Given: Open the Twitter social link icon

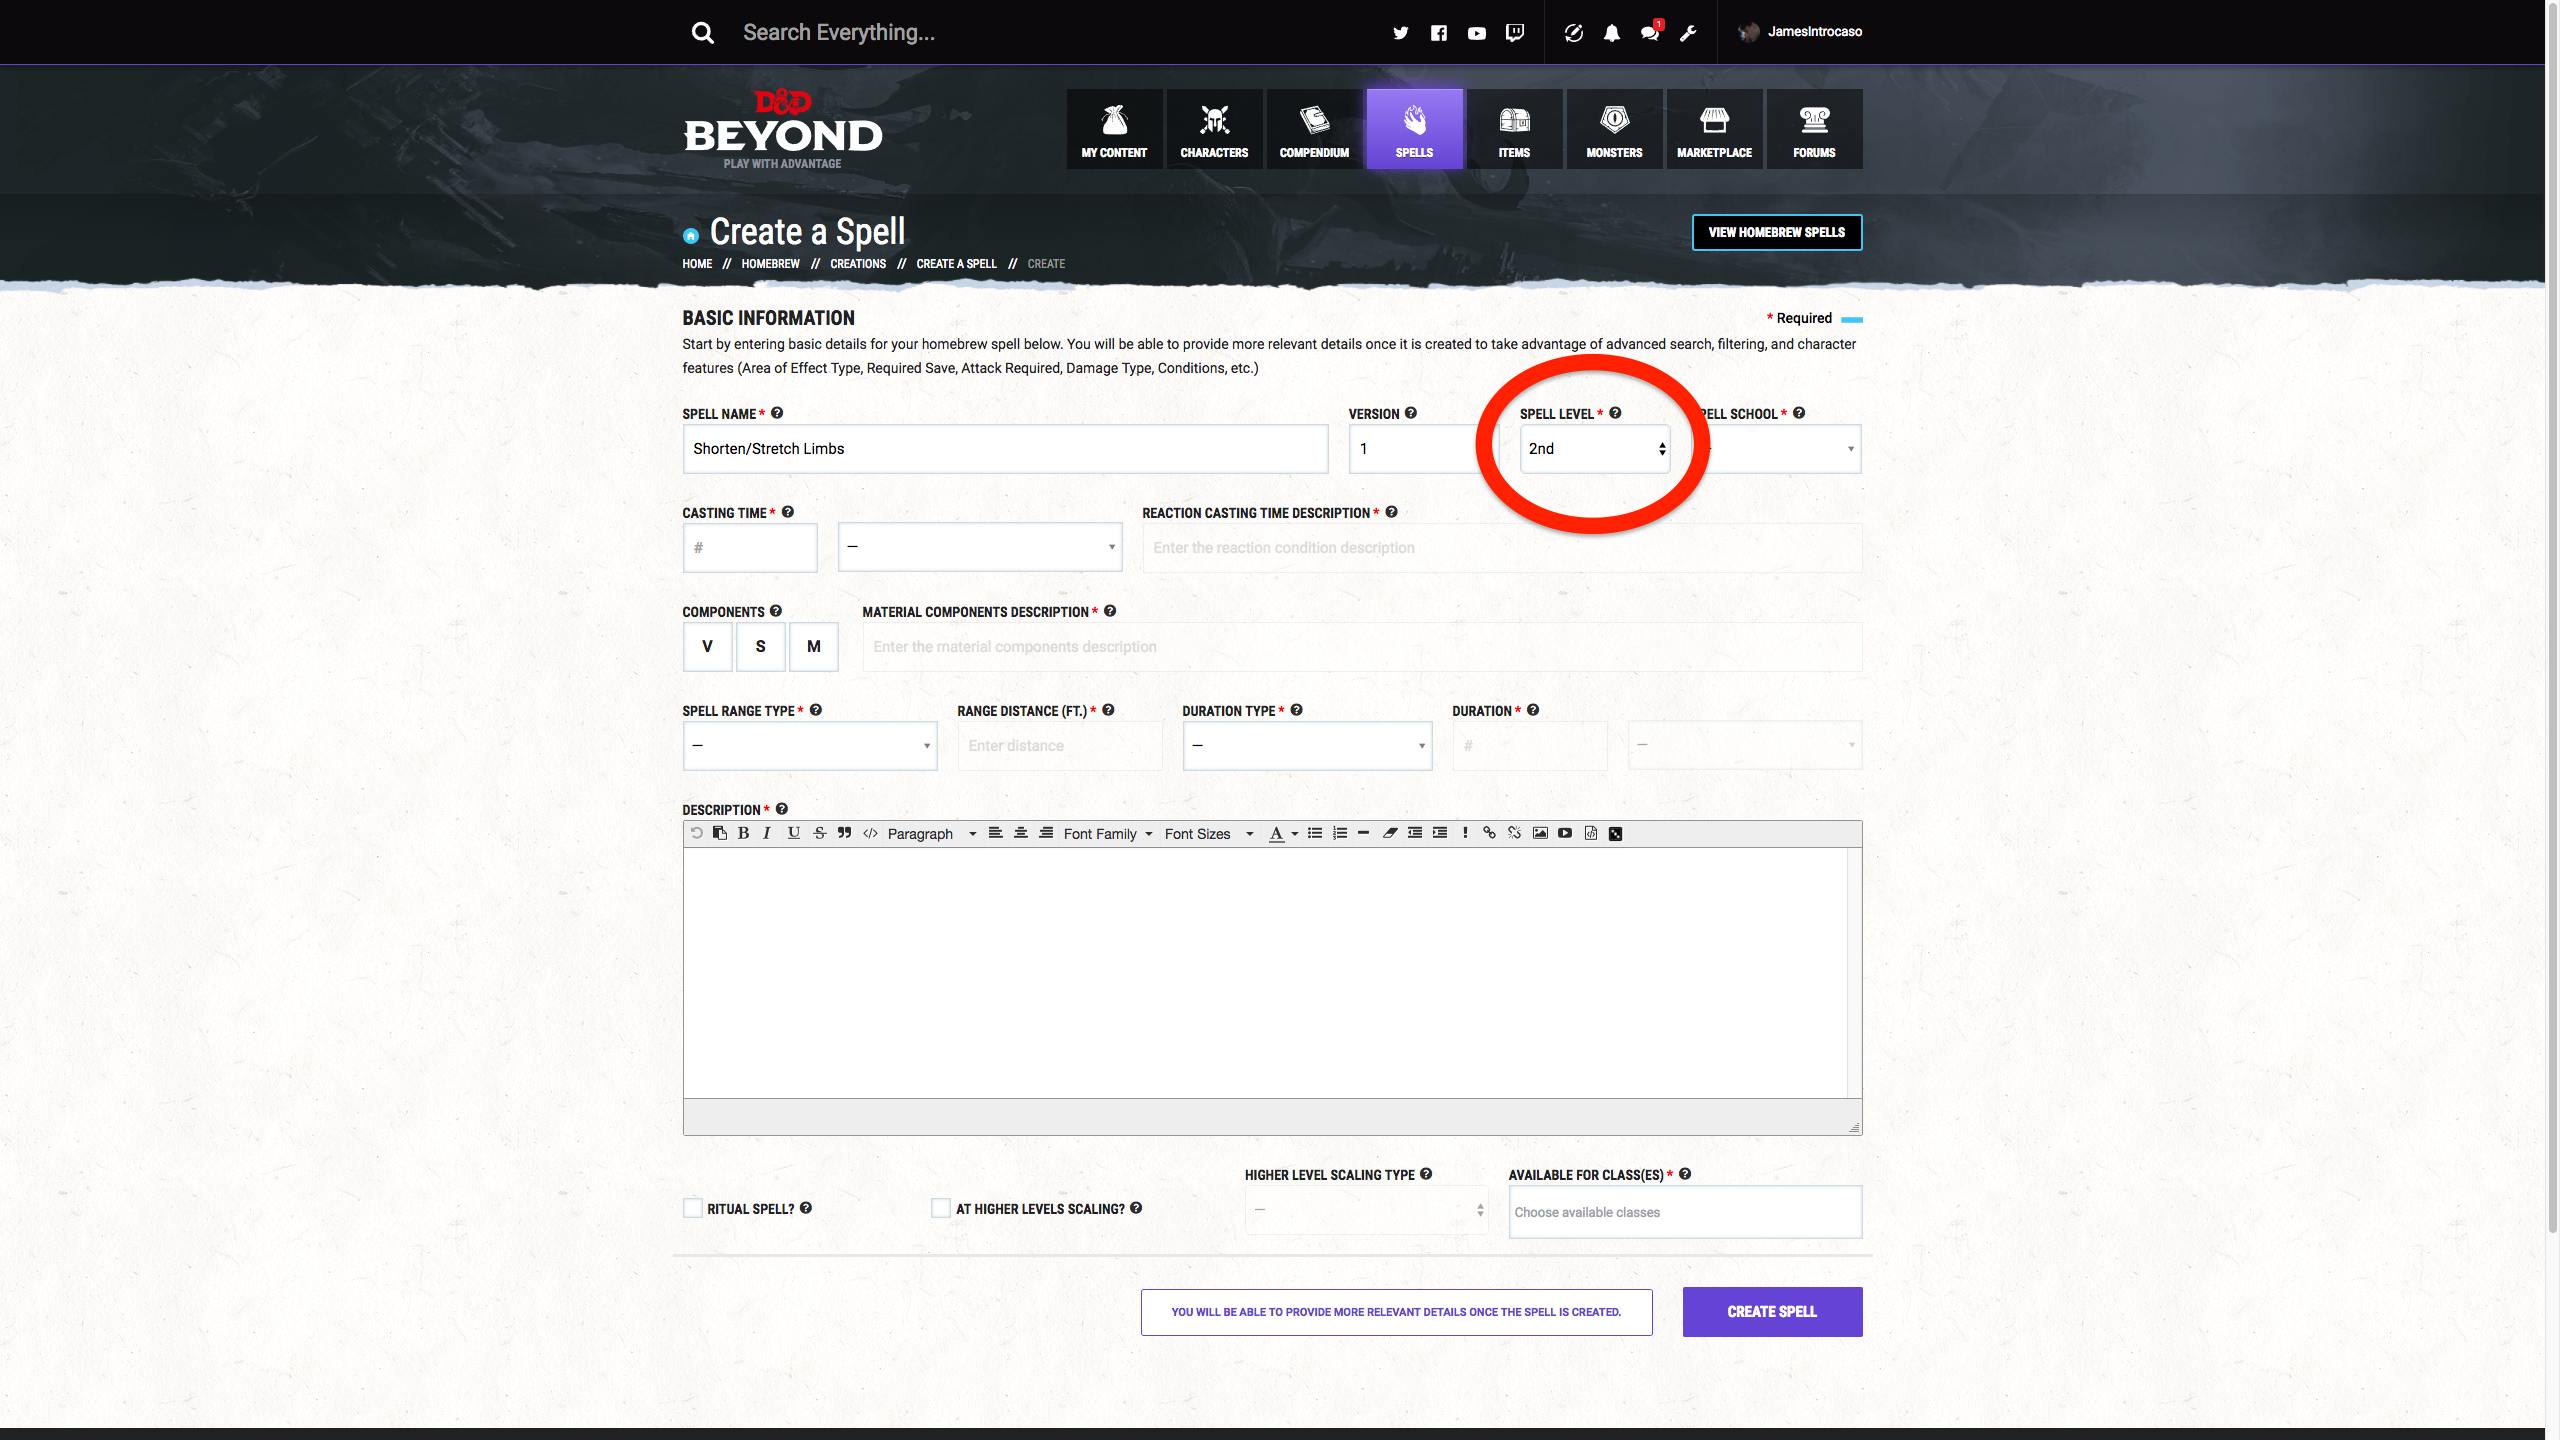Looking at the screenshot, I should click(x=1400, y=33).
